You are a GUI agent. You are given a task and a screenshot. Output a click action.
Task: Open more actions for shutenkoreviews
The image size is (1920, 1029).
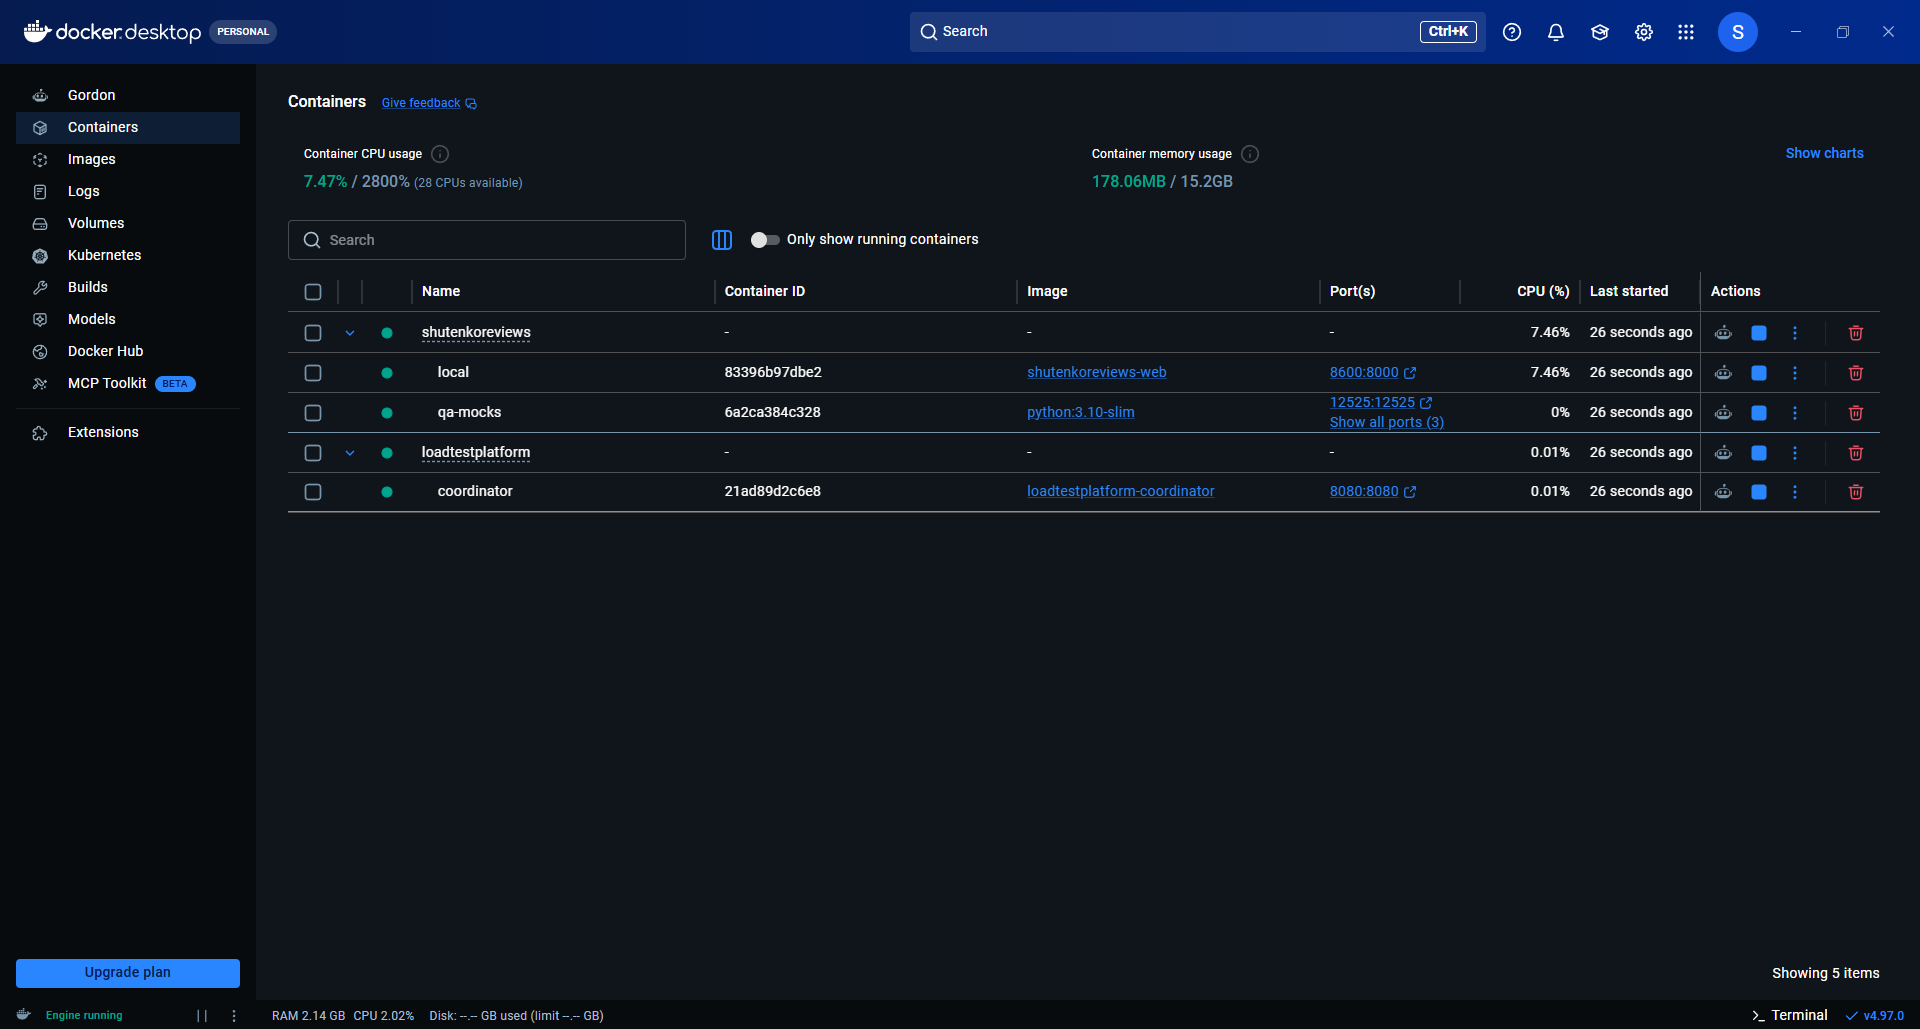(x=1795, y=333)
